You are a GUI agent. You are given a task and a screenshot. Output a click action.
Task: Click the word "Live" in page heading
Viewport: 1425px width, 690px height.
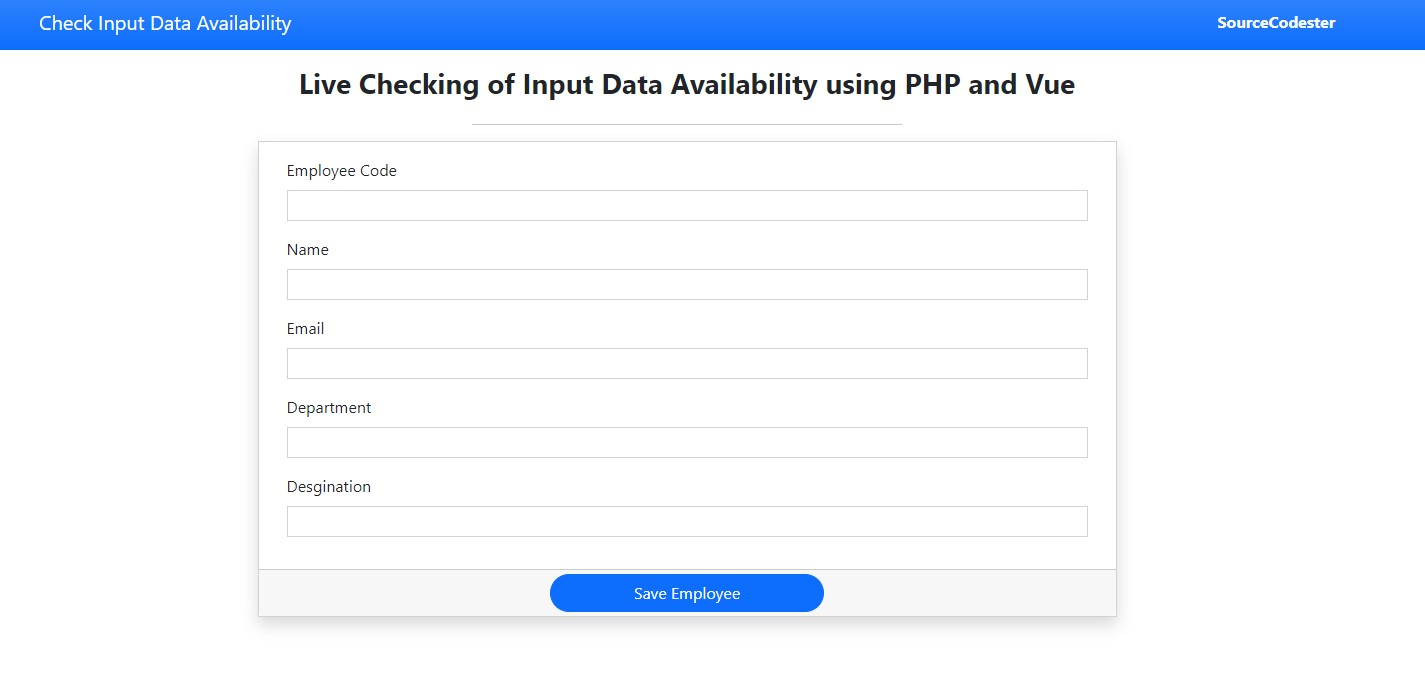(325, 85)
